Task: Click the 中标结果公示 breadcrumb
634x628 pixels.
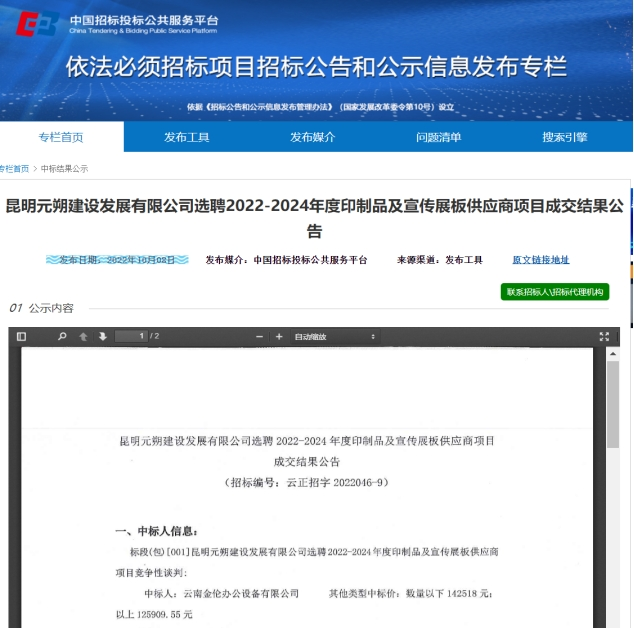Action: pos(64,169)
